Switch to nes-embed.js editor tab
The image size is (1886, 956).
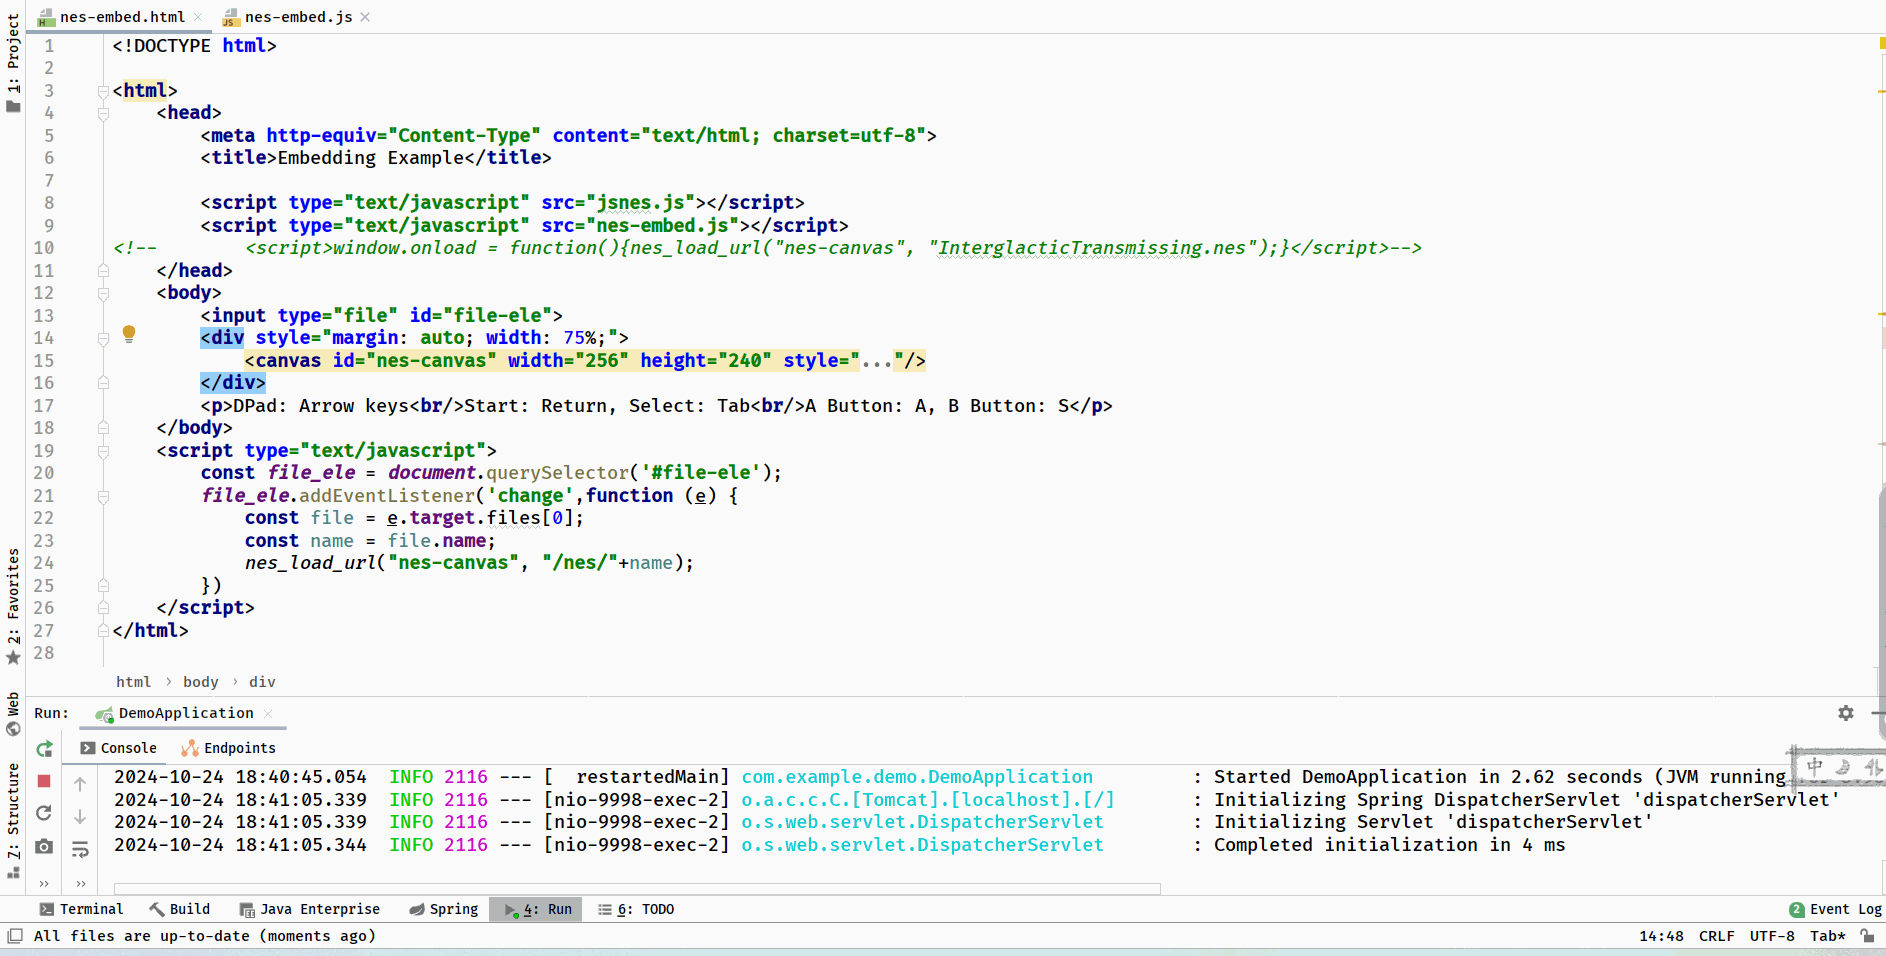point(298,17)
